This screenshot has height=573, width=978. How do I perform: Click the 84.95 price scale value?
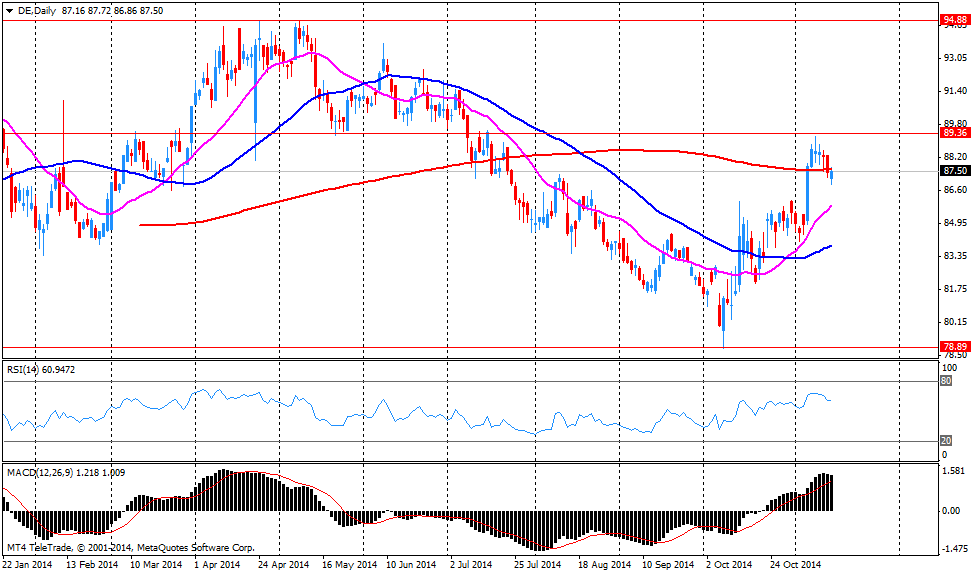pos(956,223)
